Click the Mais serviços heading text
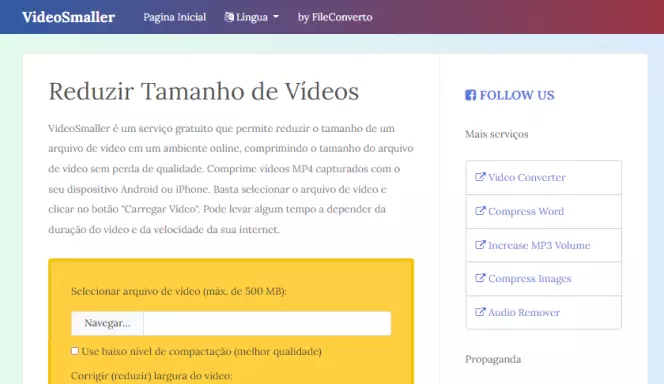The width and height of the screenshot is (664, 384). [497, 134]
